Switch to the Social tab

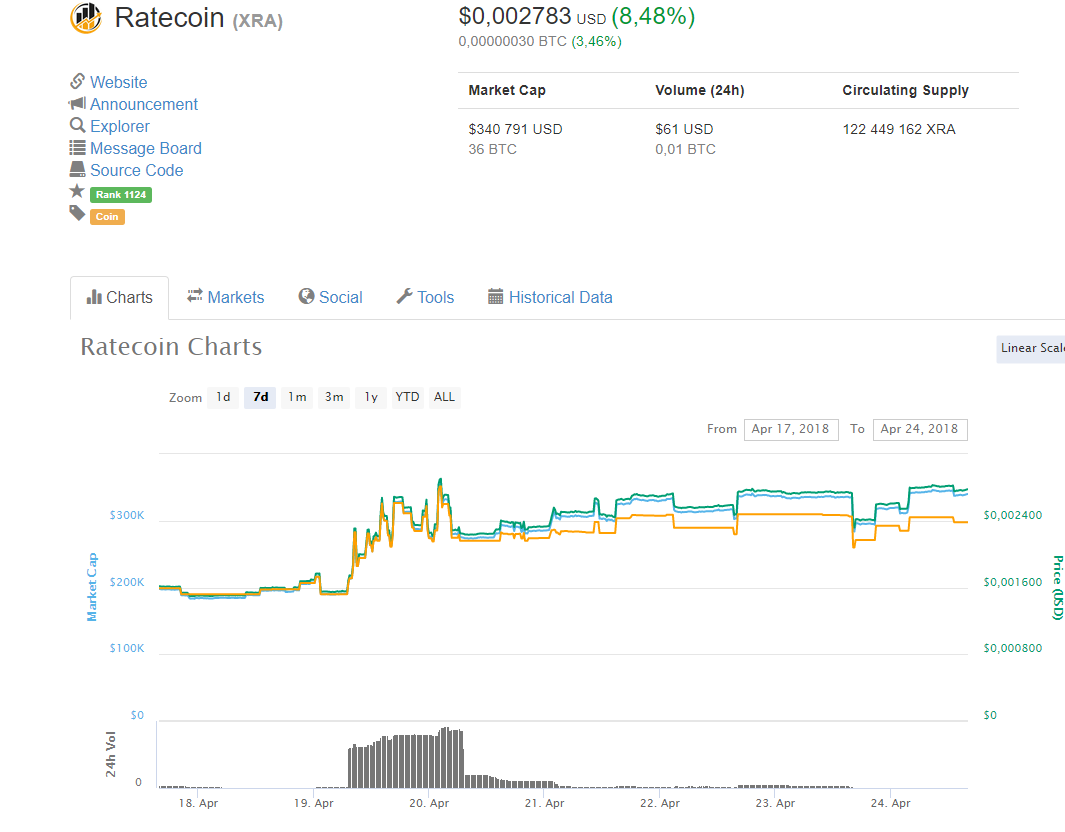click(330, 297)
